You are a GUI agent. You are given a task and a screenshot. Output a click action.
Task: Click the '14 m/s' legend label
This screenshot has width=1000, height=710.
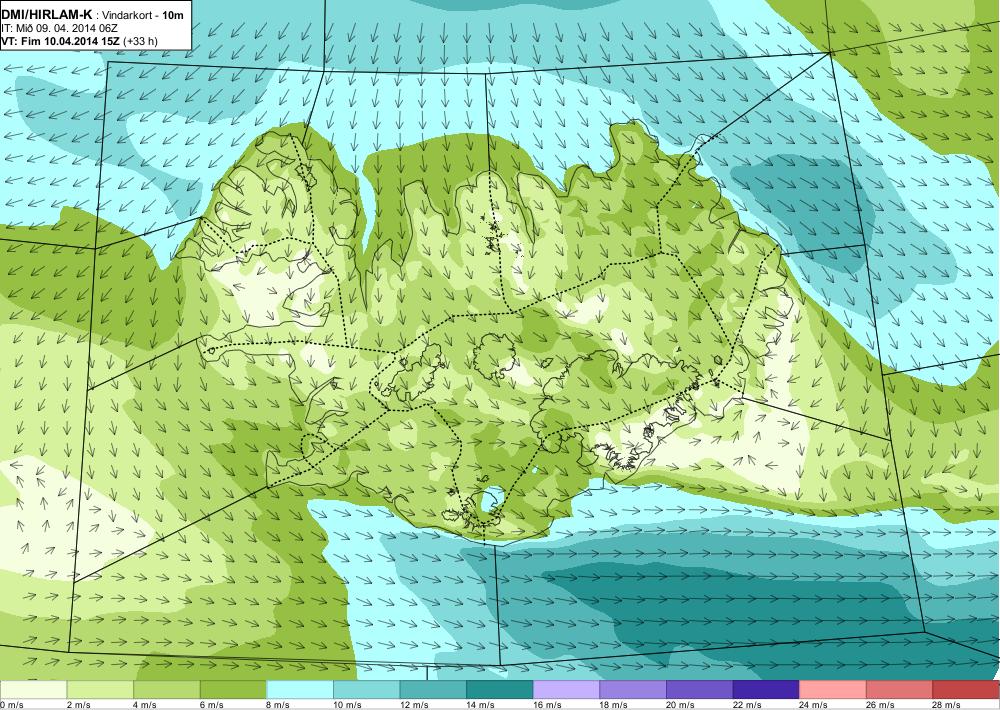coord(481,705)
